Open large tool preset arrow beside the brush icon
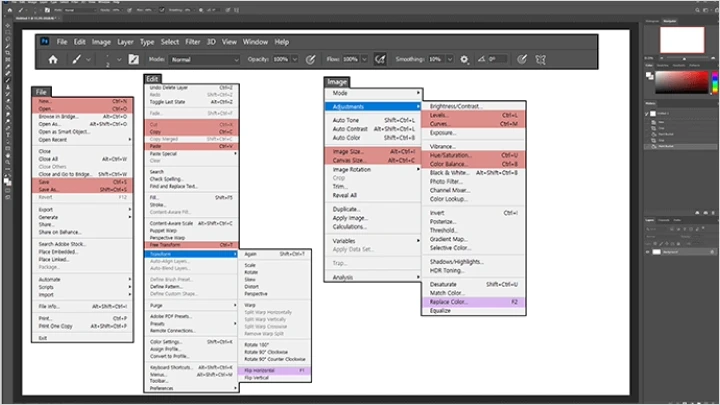Viewport: 720px width, 405px height. (x=88, y=59)
